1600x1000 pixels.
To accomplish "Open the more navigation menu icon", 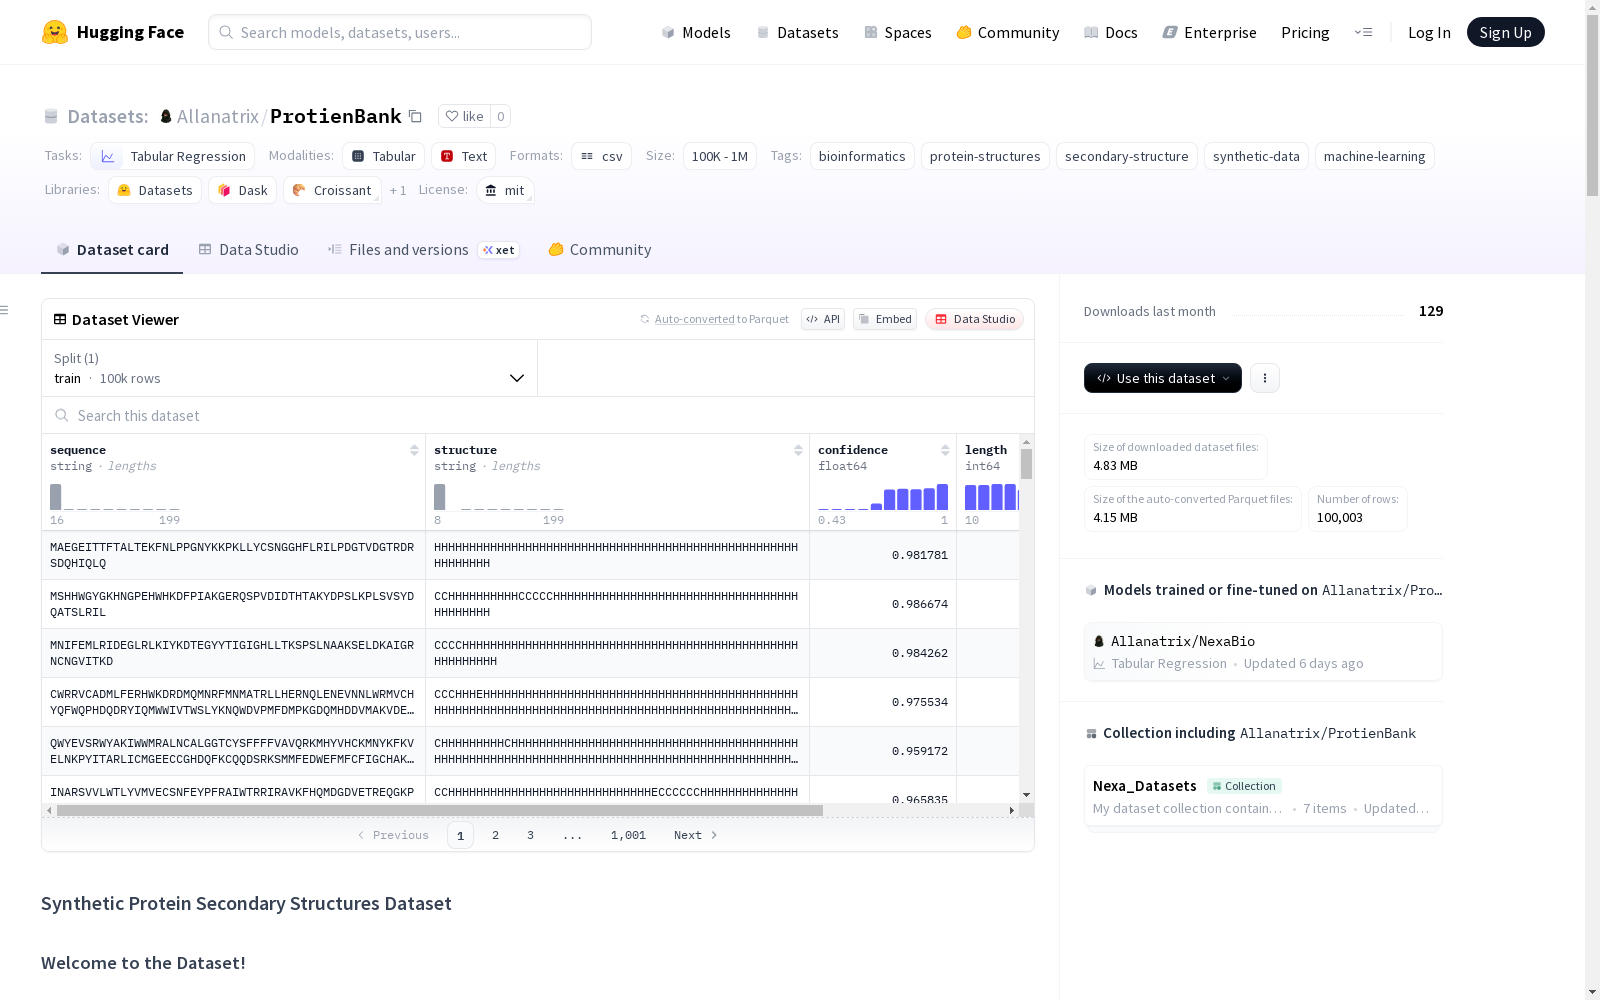I will [1363, 32].
